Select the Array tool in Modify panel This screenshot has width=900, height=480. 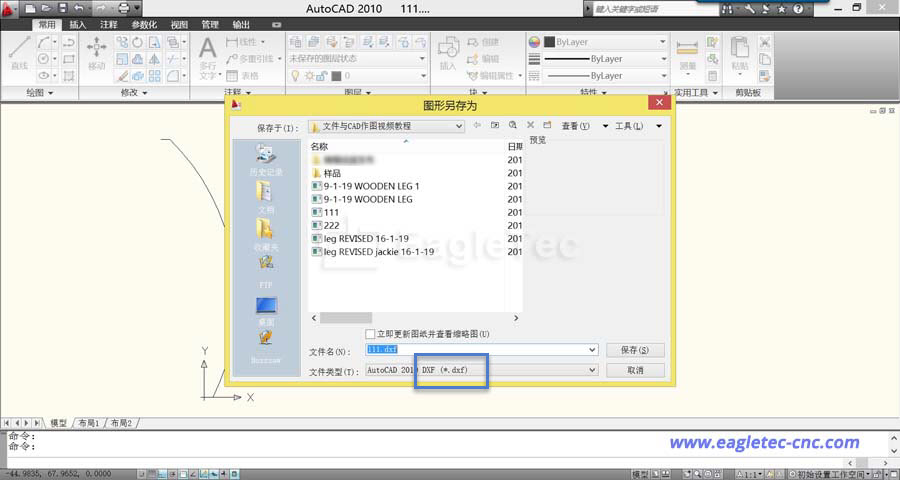(154, 76)
